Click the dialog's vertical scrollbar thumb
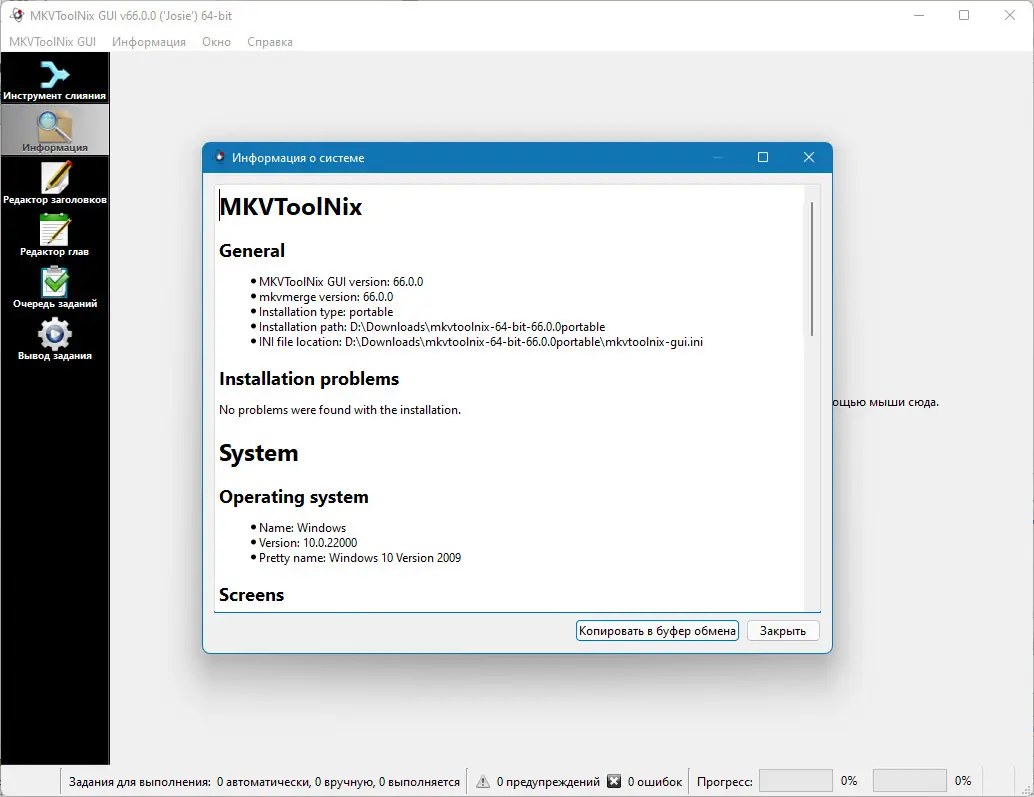 click(812, 269)
